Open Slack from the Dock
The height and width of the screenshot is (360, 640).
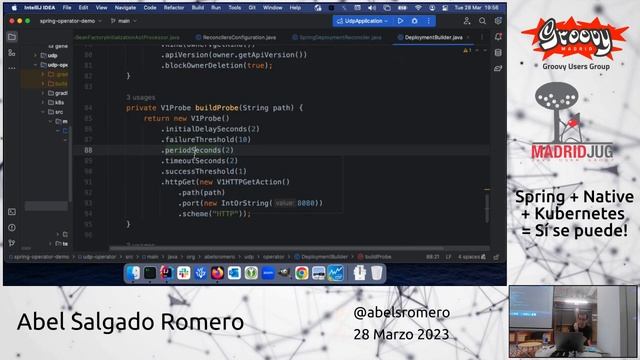pos(184,273)
